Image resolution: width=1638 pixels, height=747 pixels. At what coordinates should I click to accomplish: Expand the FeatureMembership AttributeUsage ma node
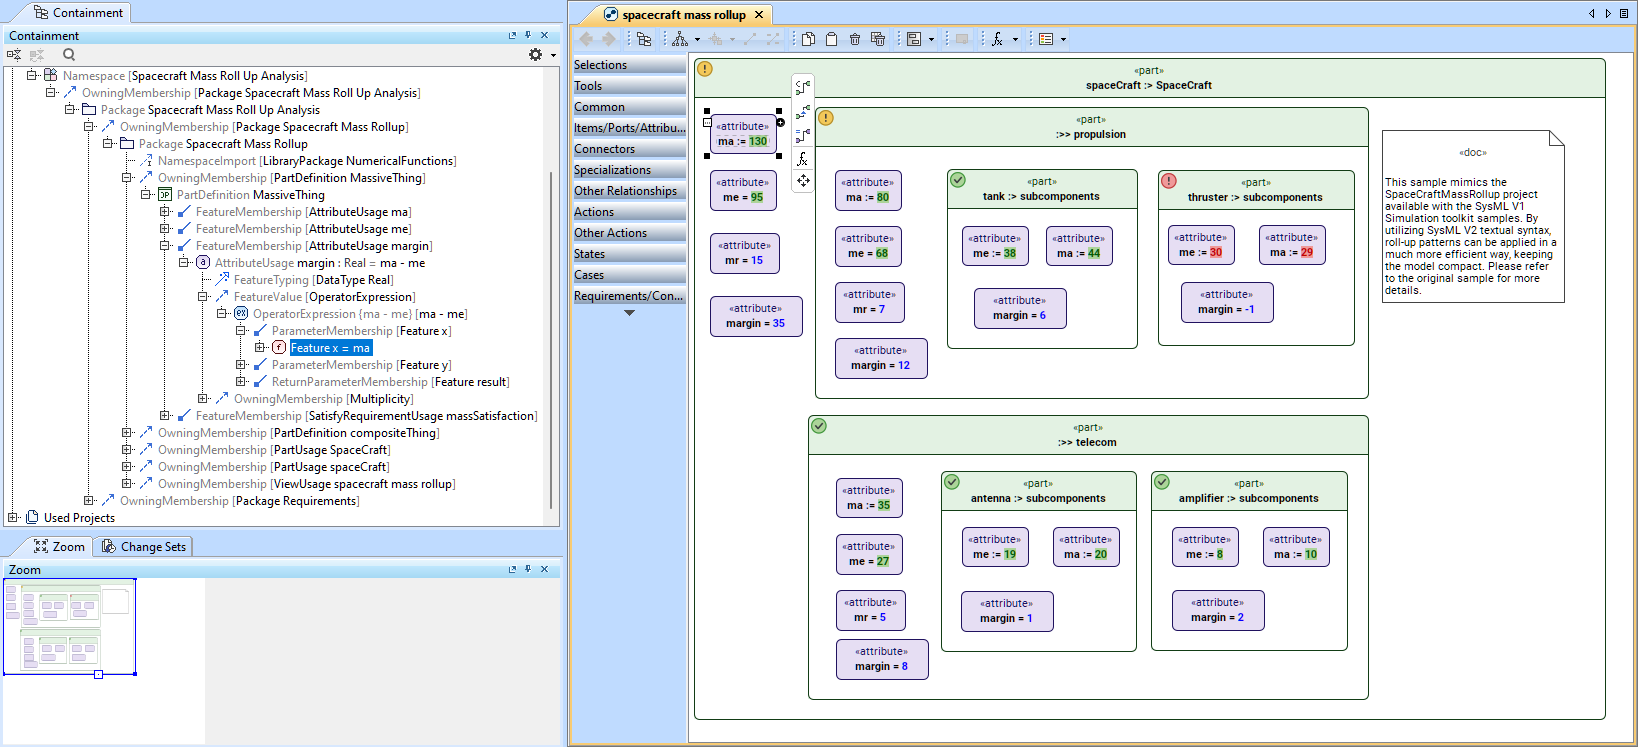tap(165, 212)
